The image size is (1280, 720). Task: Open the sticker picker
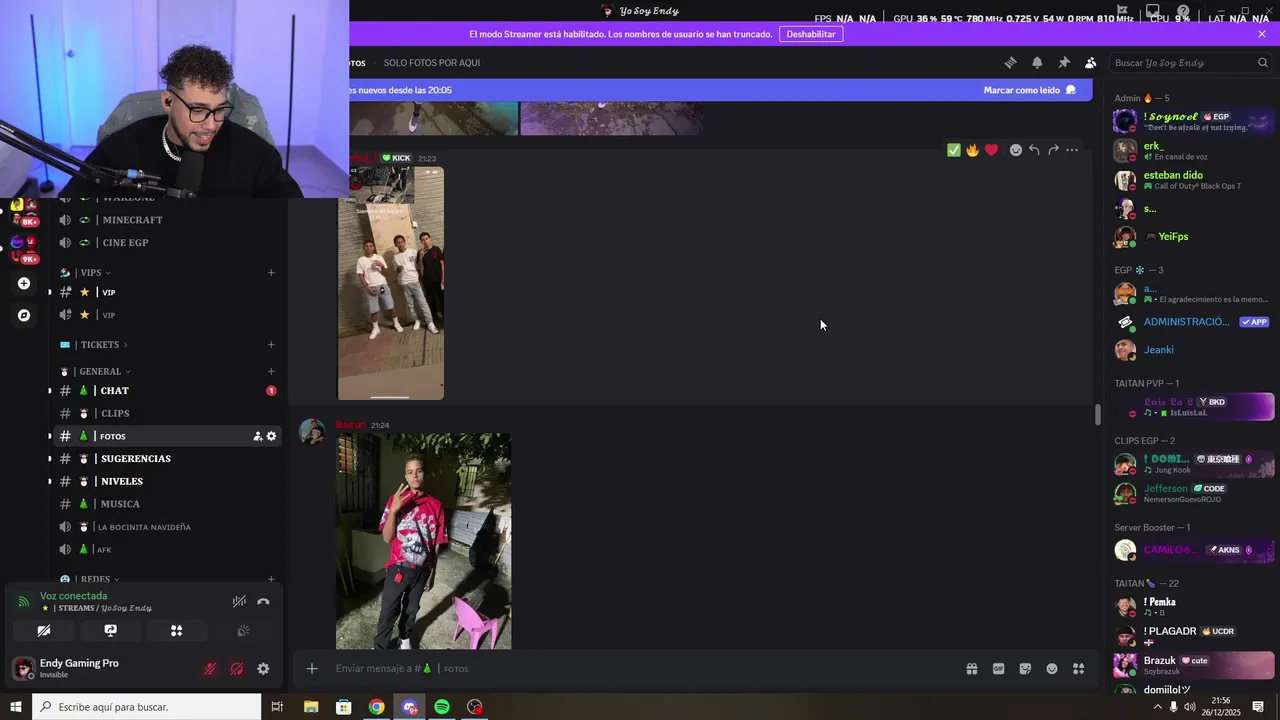tap(1025, 669)
